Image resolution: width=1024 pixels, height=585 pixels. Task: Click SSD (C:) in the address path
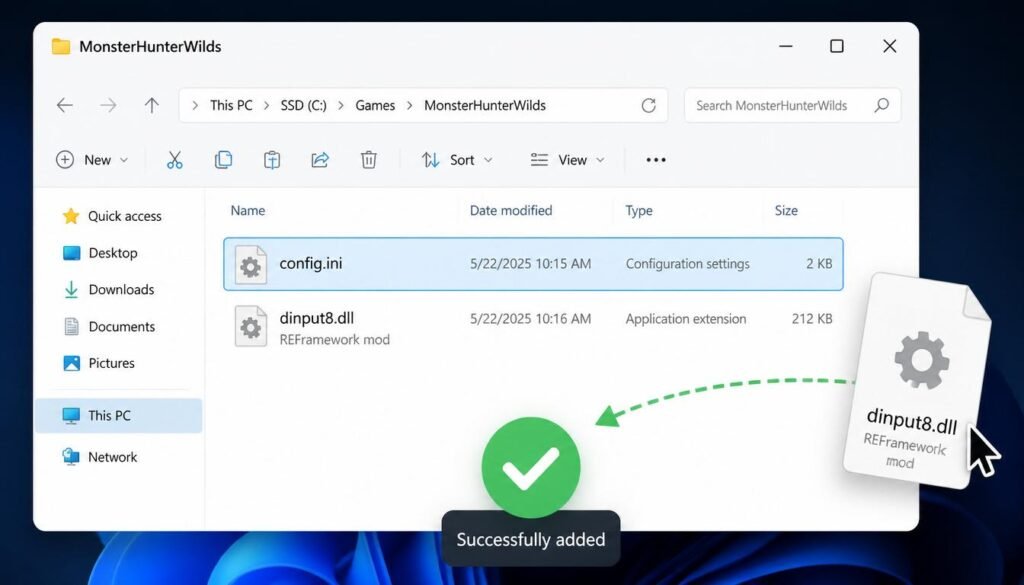pos(304,106)
